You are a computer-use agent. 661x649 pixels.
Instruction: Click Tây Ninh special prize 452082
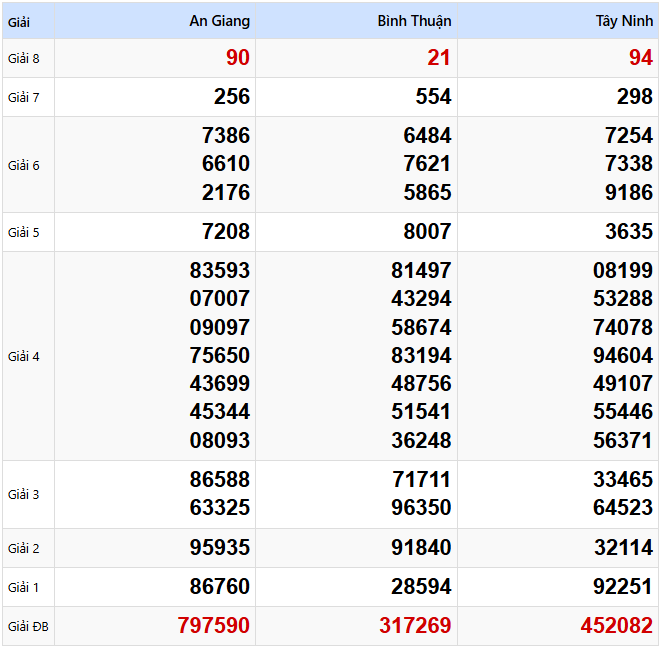(x=616, y=626)
